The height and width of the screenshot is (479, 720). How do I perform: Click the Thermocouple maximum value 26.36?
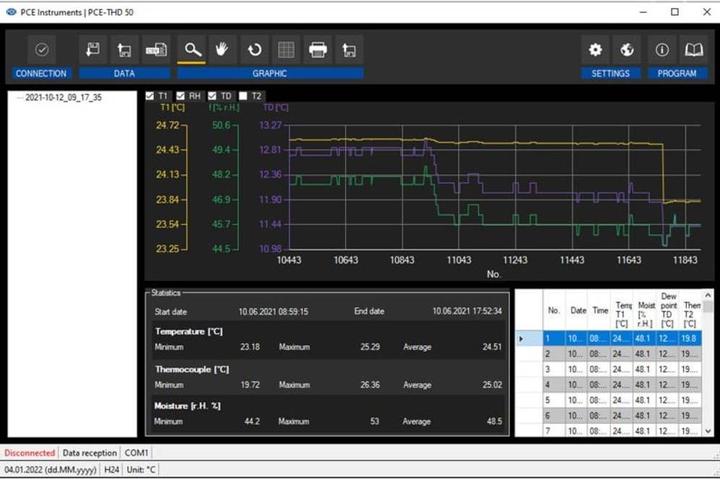(370, 385)
